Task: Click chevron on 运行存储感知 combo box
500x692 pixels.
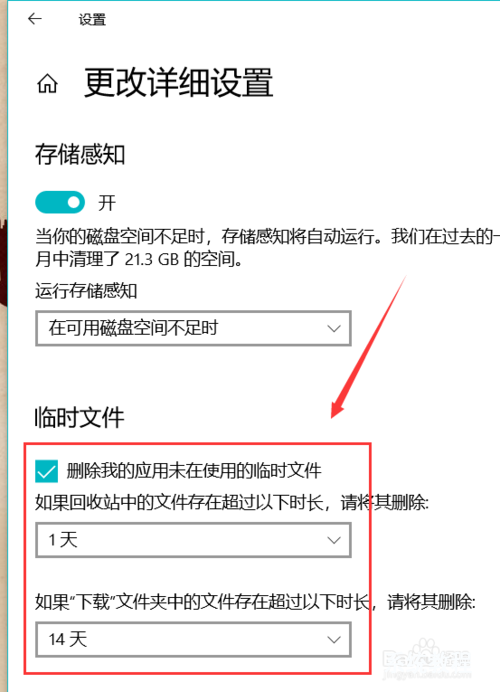Action: [334, 328]
